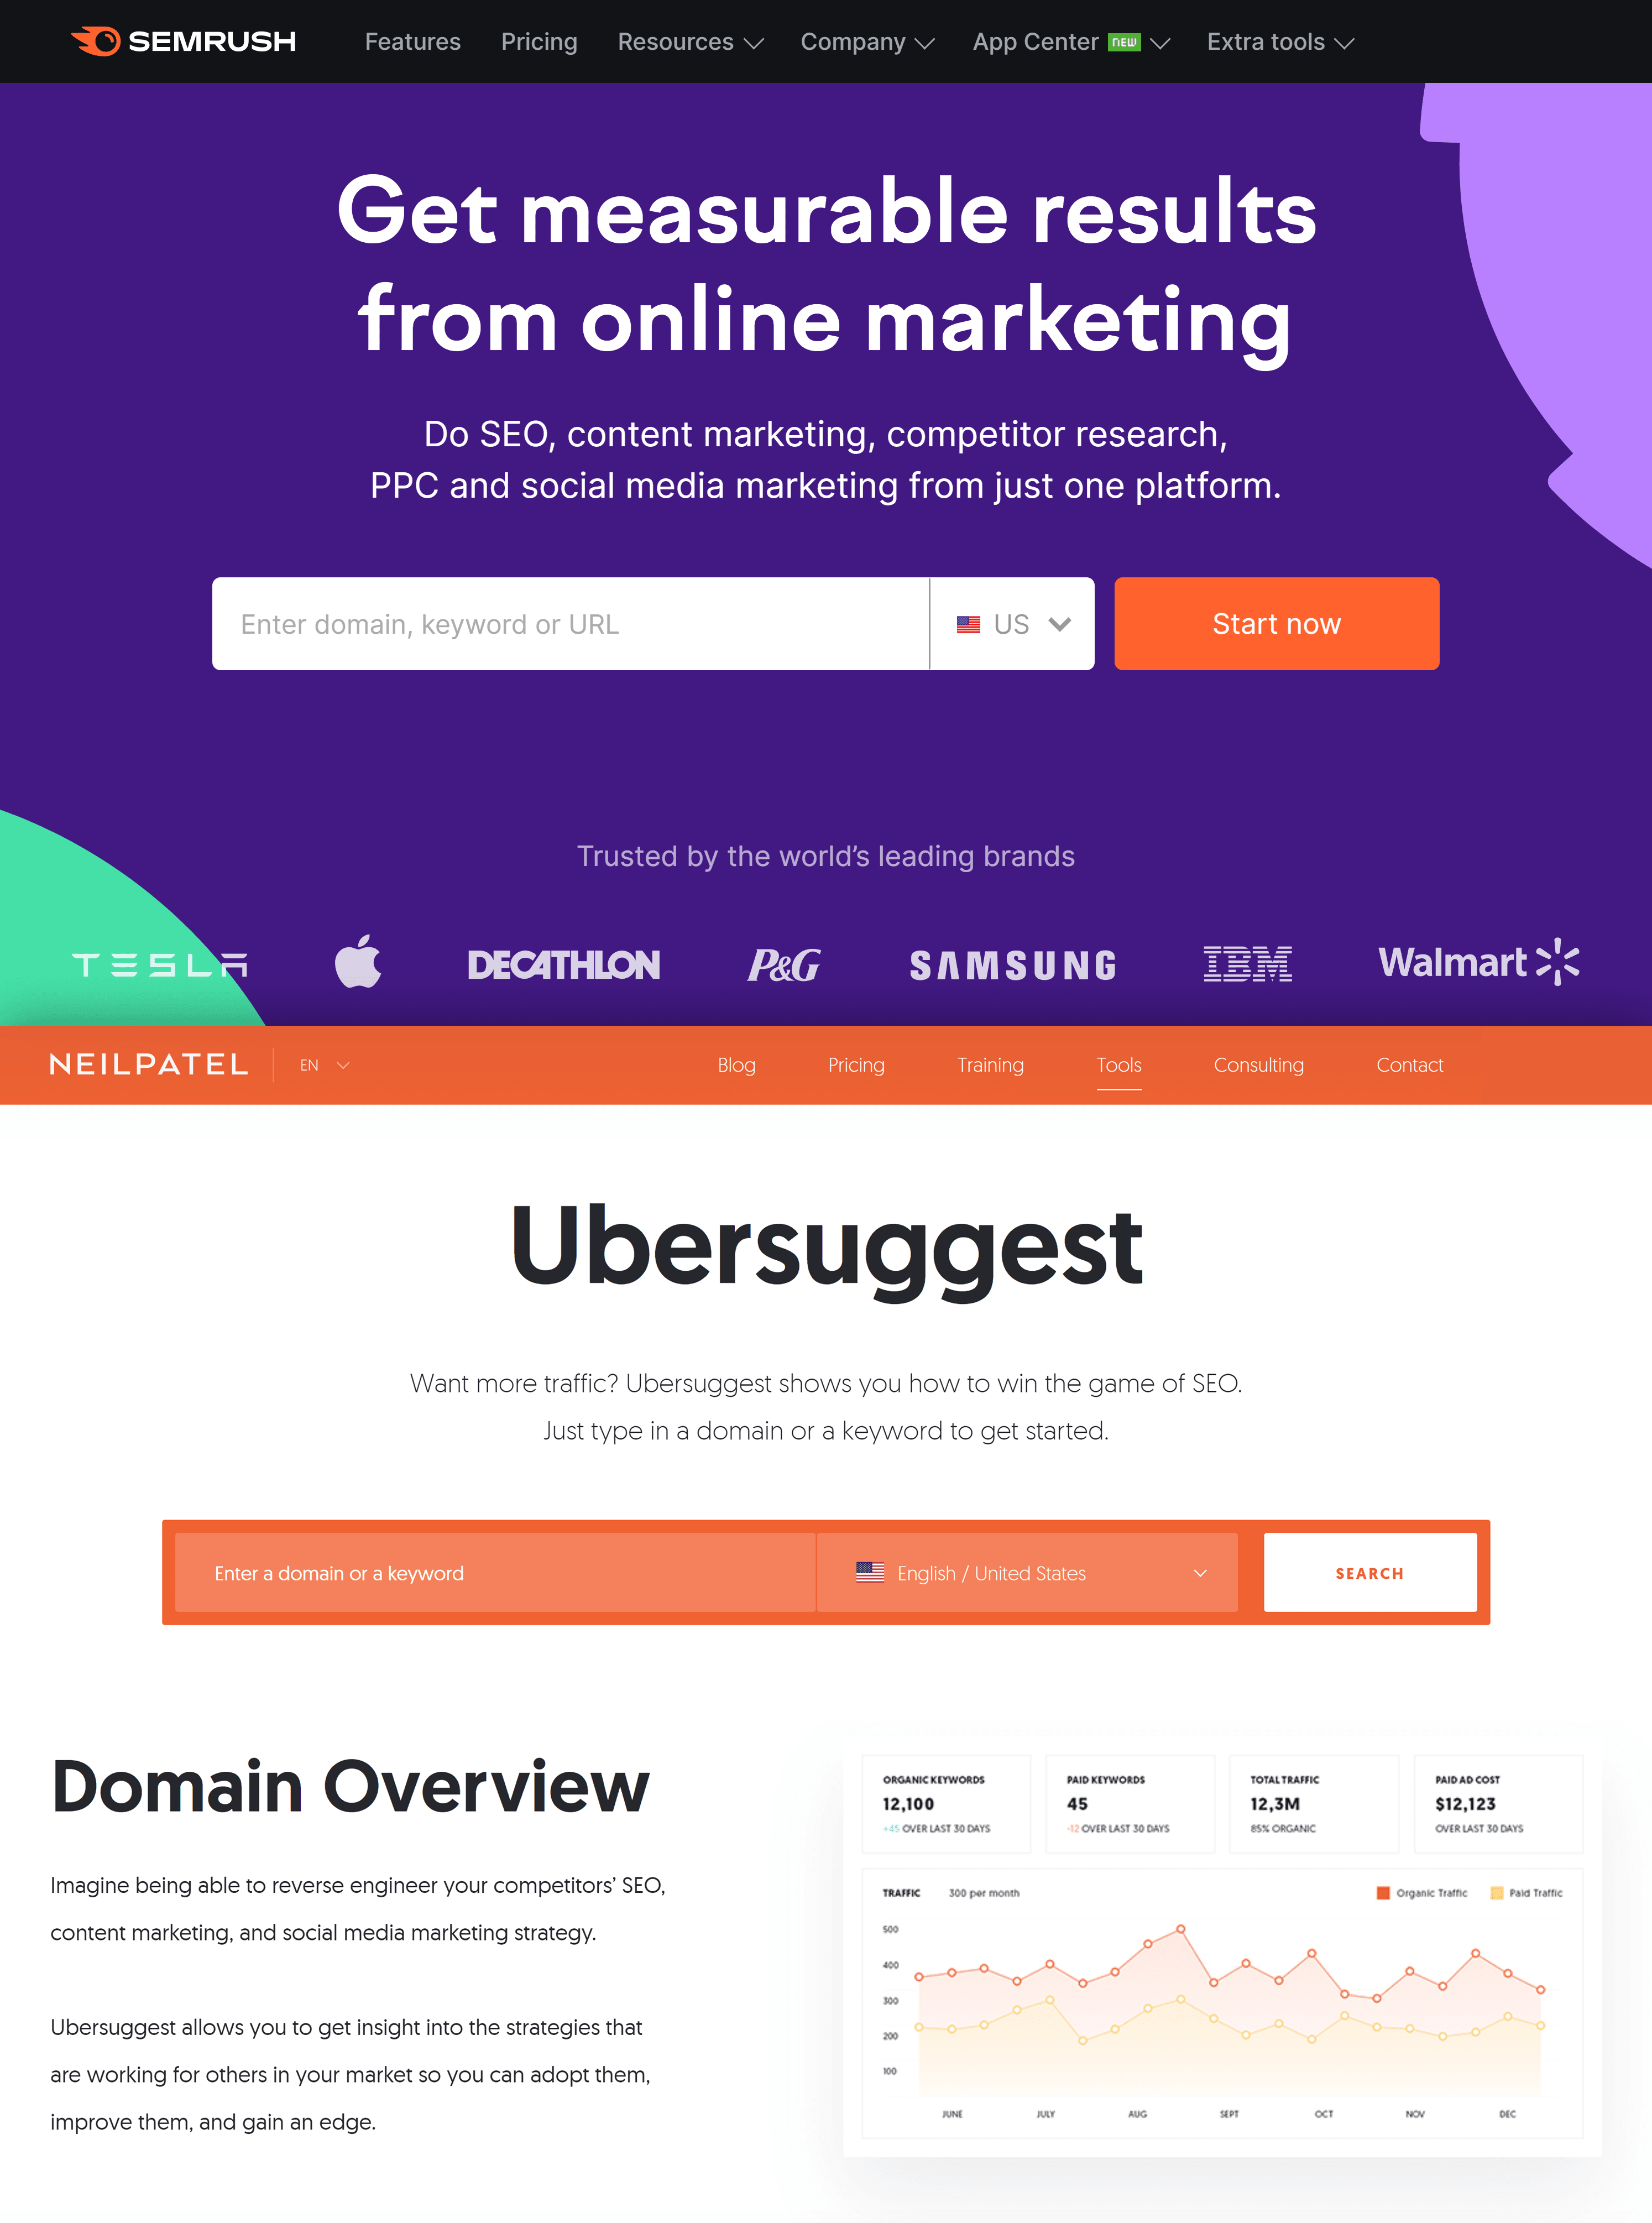Click the Neil Patel brand icon

(149, 1064)
